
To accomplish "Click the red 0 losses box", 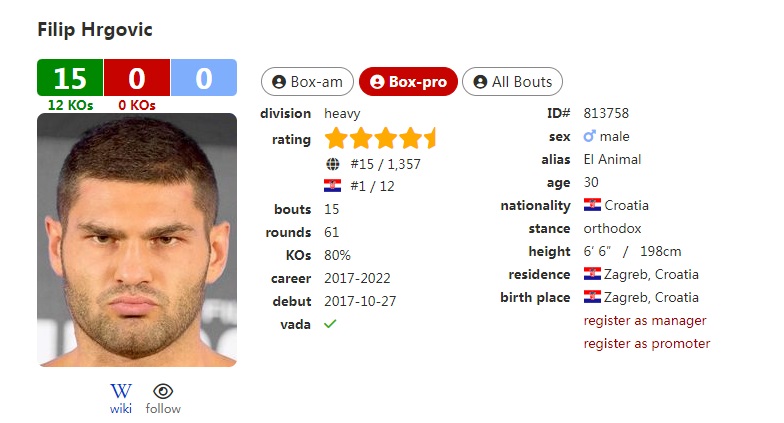I will point(137,78).
